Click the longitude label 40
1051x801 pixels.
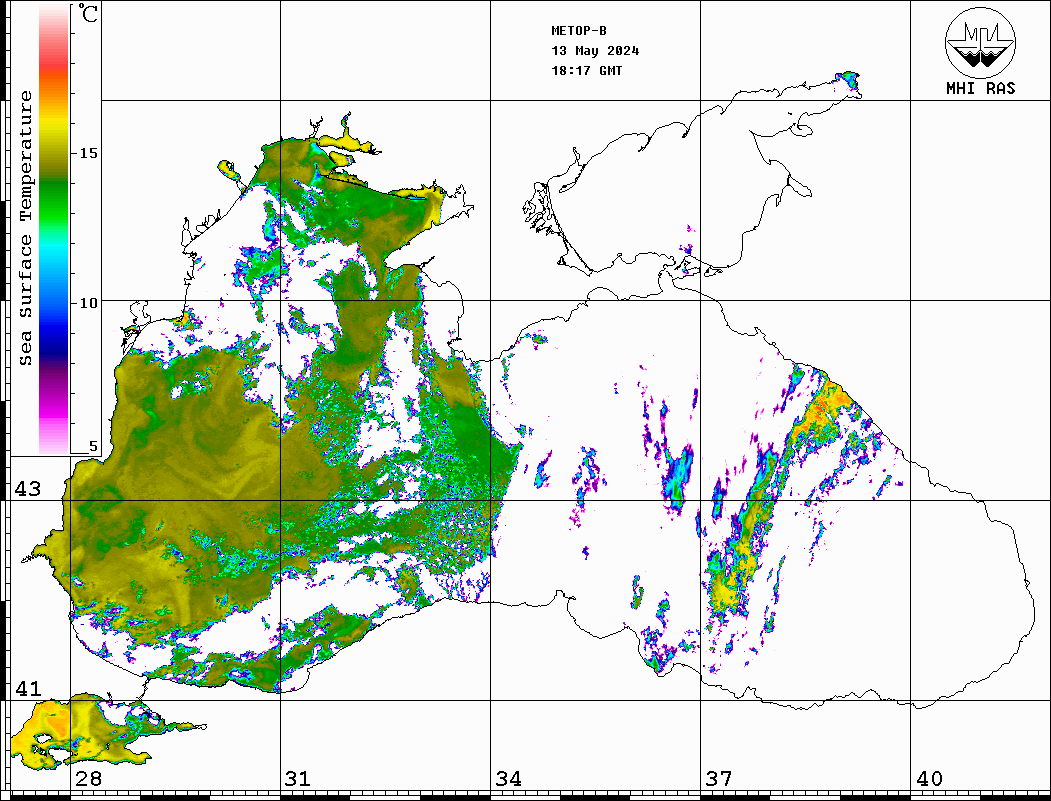coord(929,778)
